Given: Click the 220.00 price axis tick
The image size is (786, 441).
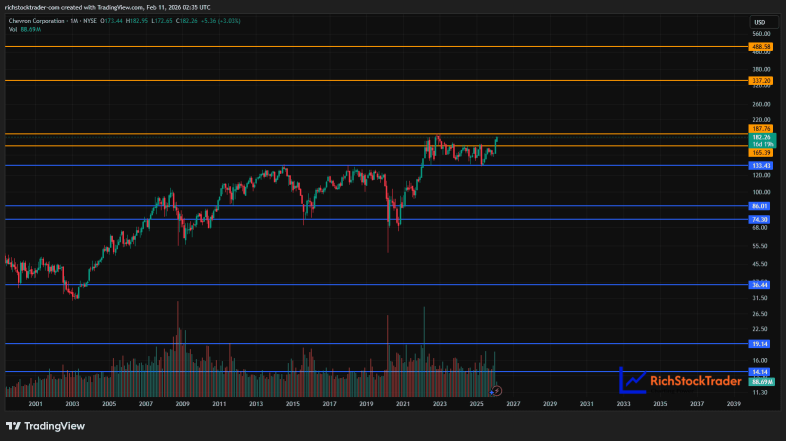Looking at the screenshot, I should tap(760, 120).
